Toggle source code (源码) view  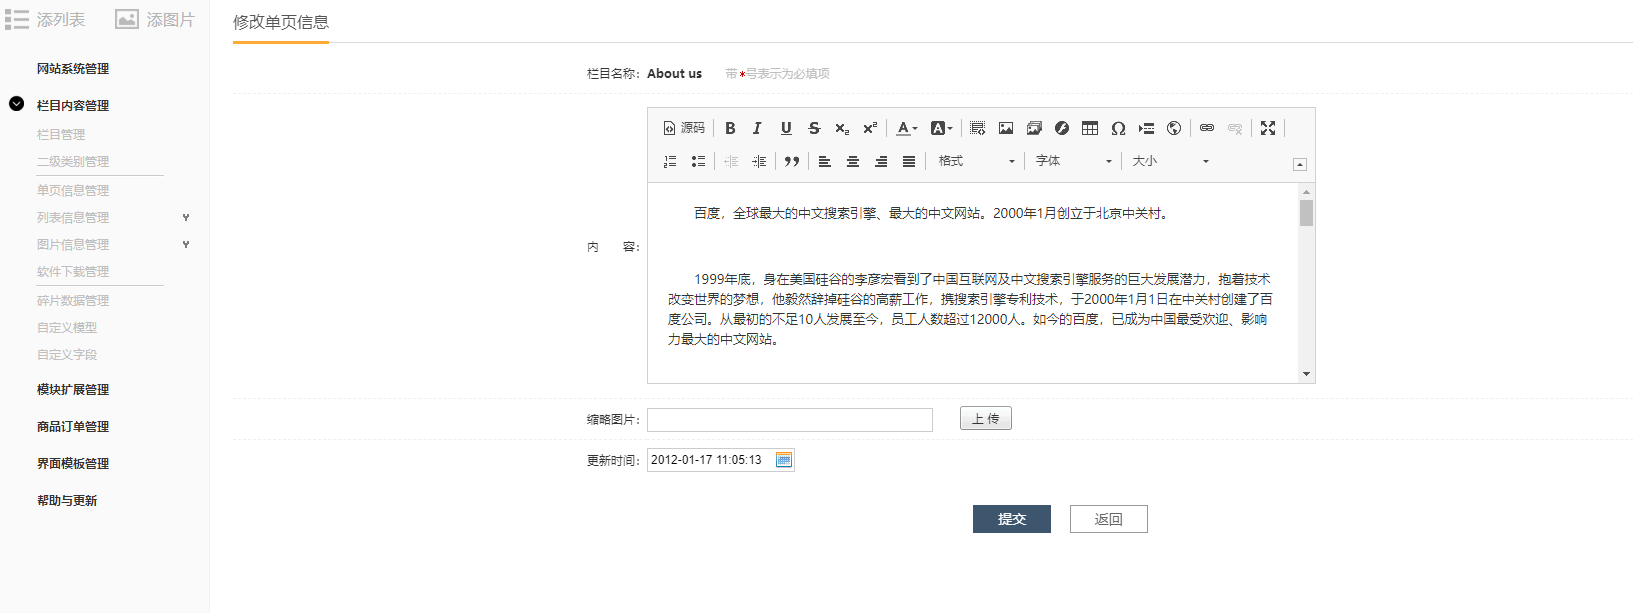point(684,128)
